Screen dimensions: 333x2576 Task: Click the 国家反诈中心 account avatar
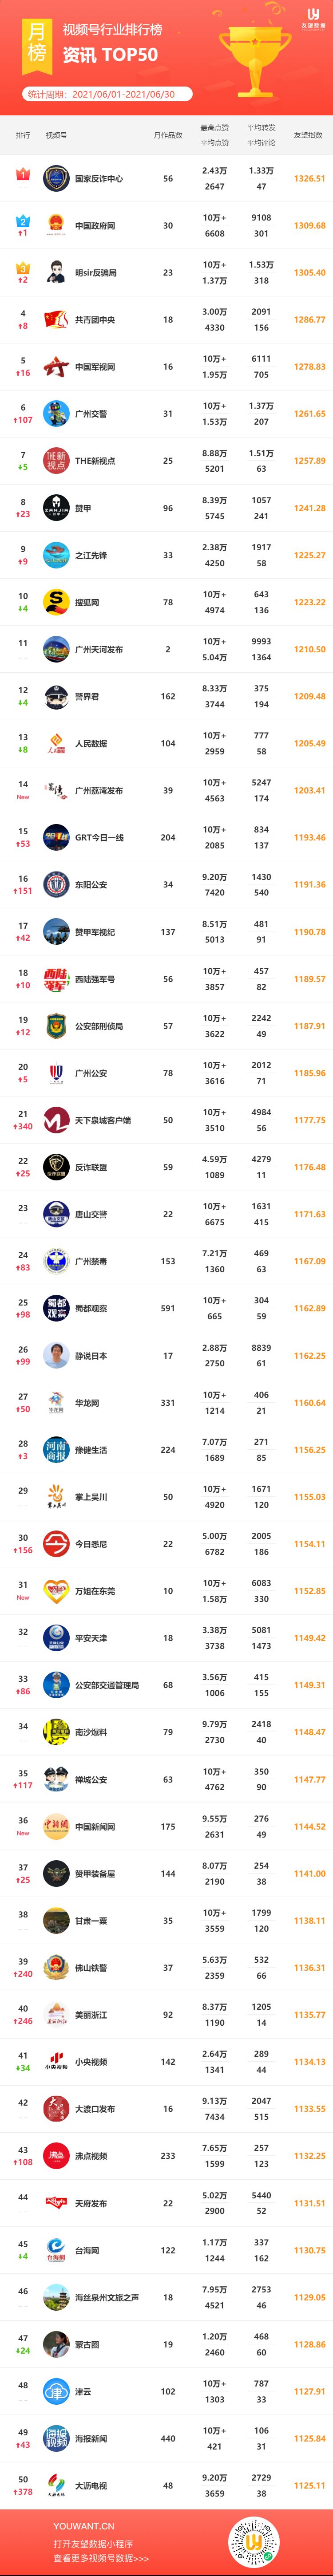pyautogui.click(x=56, y=179)
